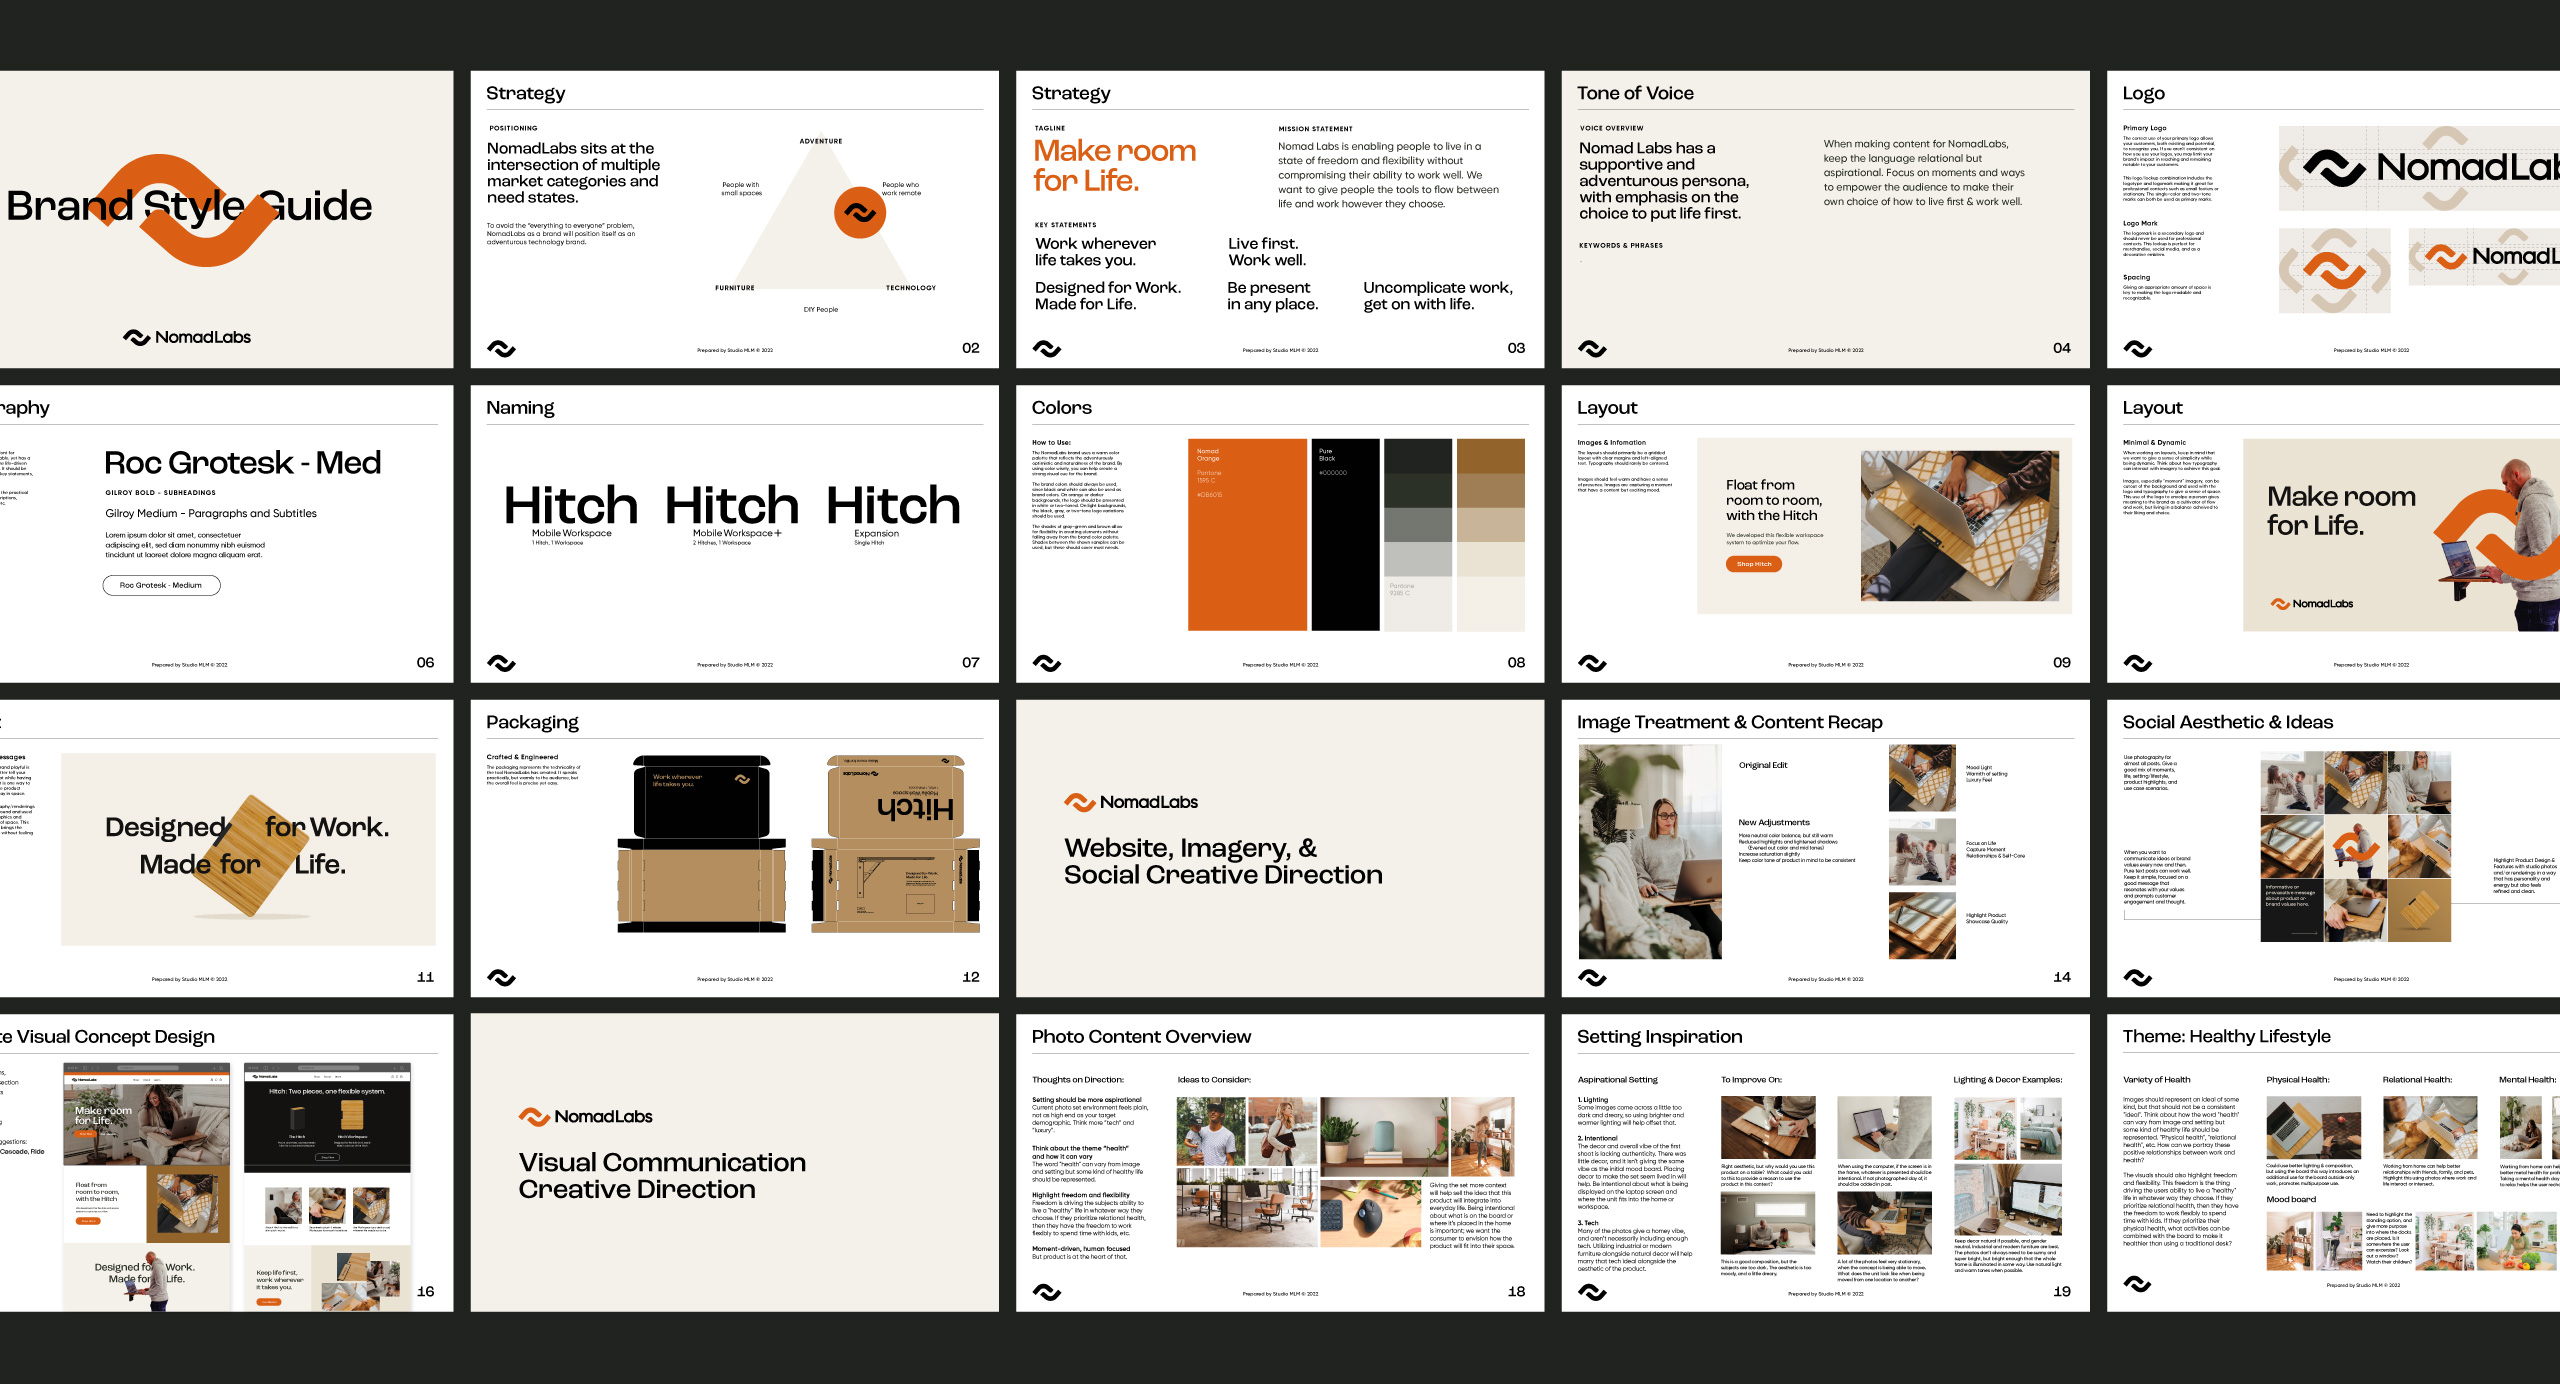Click the wave logo mark at bottom of Colors slide
This screenshot has width=2560, height=1384.
(1047, 663)
